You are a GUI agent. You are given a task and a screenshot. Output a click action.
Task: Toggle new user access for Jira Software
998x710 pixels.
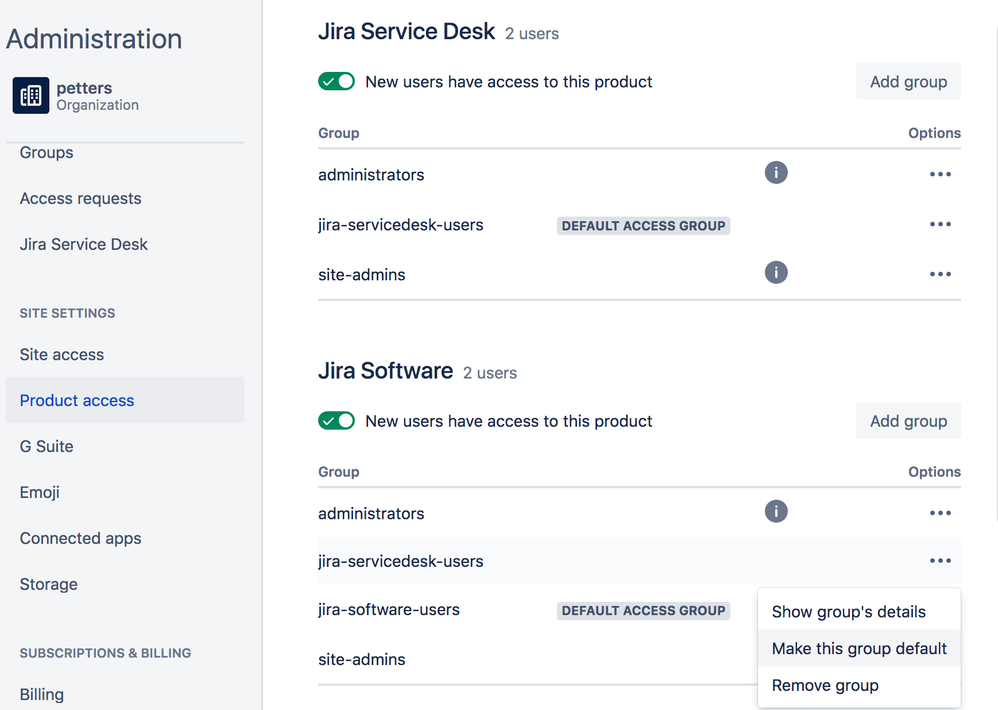point(336,420)
